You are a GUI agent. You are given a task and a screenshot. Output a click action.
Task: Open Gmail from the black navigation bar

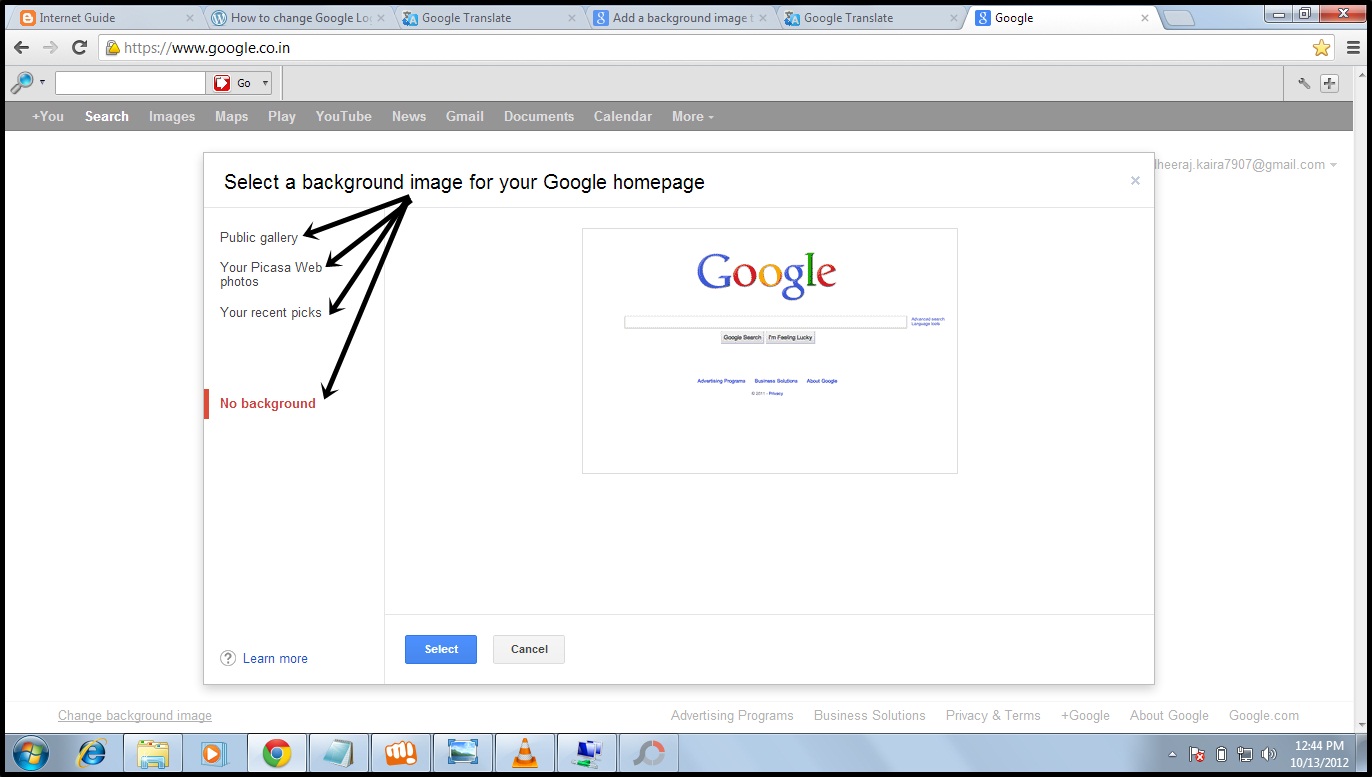464,116
